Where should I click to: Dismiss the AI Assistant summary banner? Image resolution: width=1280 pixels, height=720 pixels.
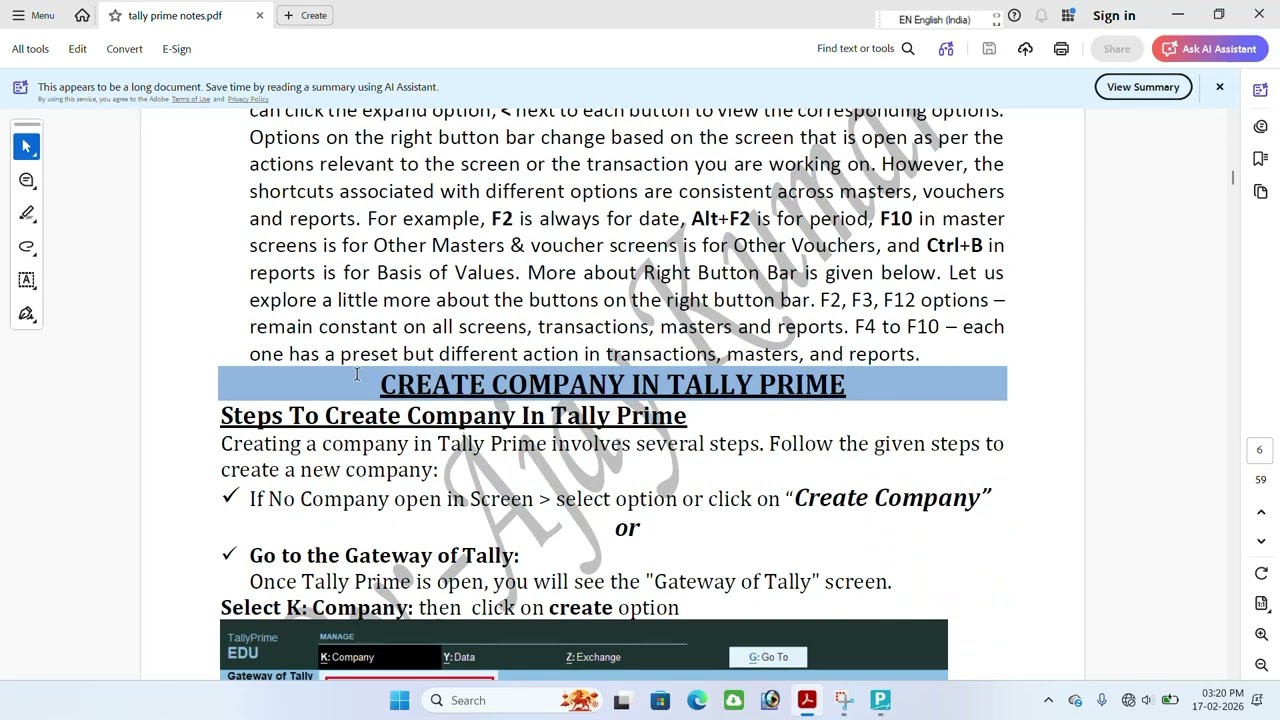1220,87
